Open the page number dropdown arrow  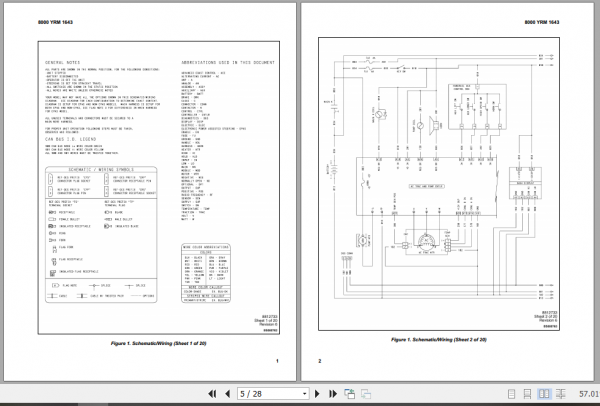coord(305,394)
